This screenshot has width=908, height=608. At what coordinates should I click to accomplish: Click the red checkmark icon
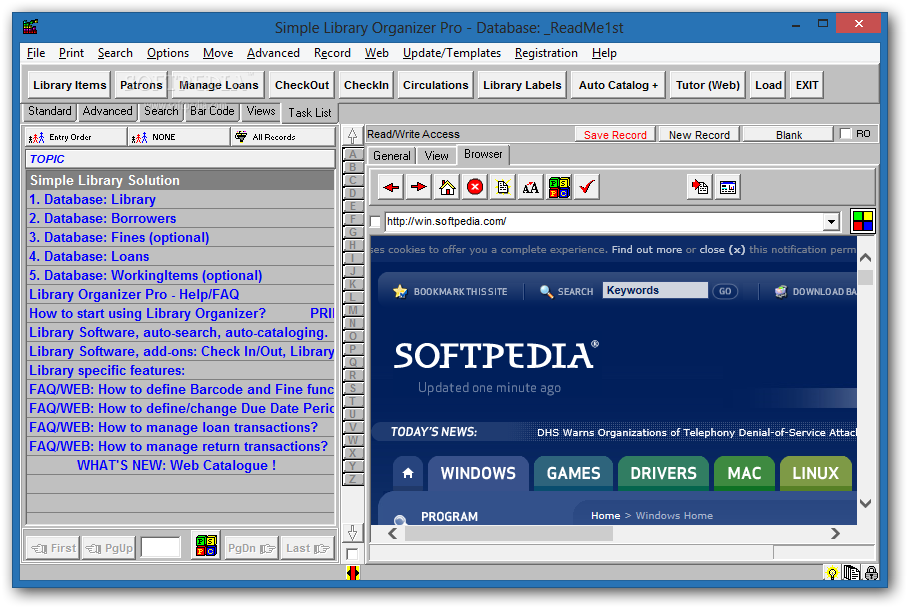coord(587,187)
